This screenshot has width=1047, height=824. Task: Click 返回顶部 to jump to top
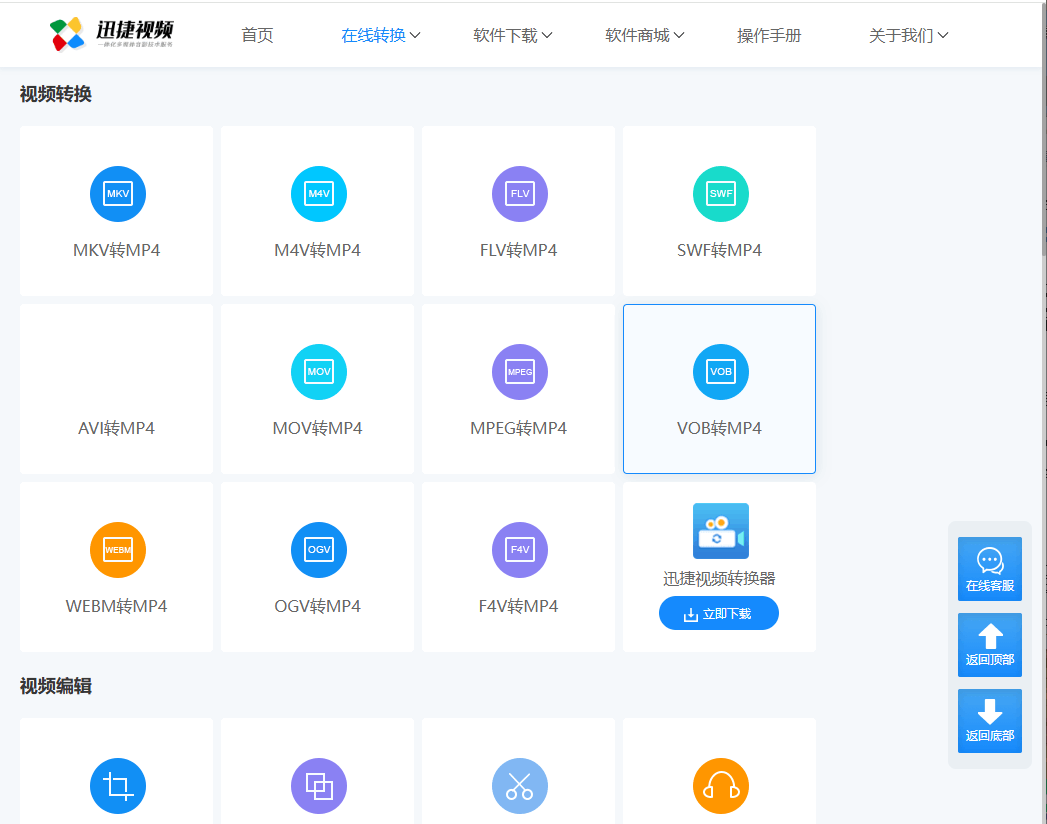coord(989,645)
